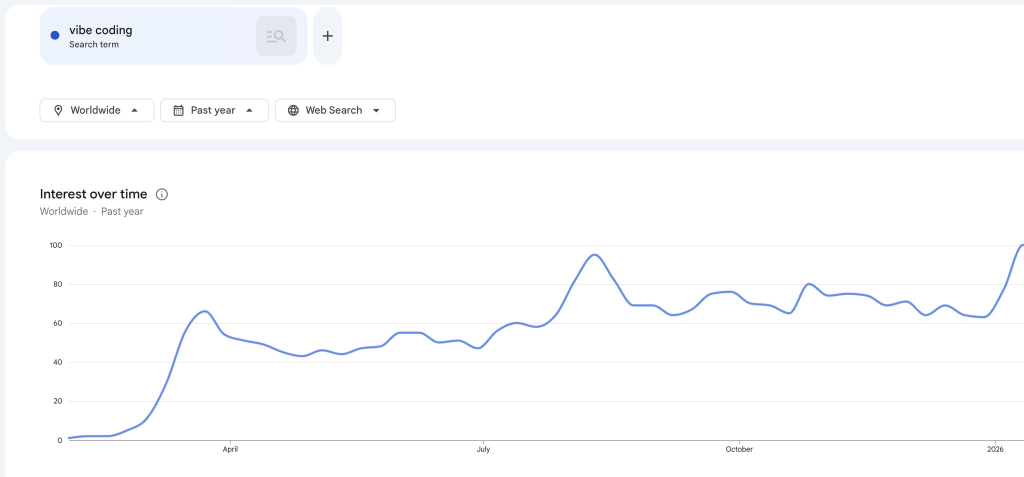
Task: Click the blue dot beside vibe coding
Action: (x=55, y=36)
